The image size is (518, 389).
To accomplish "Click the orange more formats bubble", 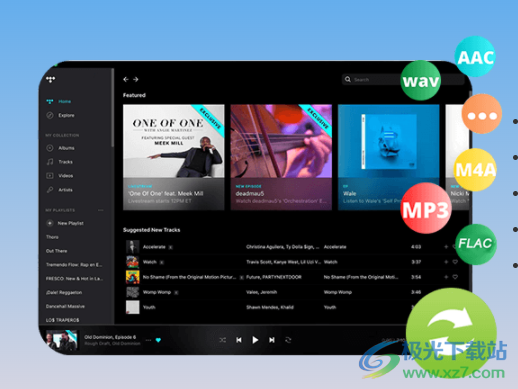I will pyautogui.click(x=482, y=114).
